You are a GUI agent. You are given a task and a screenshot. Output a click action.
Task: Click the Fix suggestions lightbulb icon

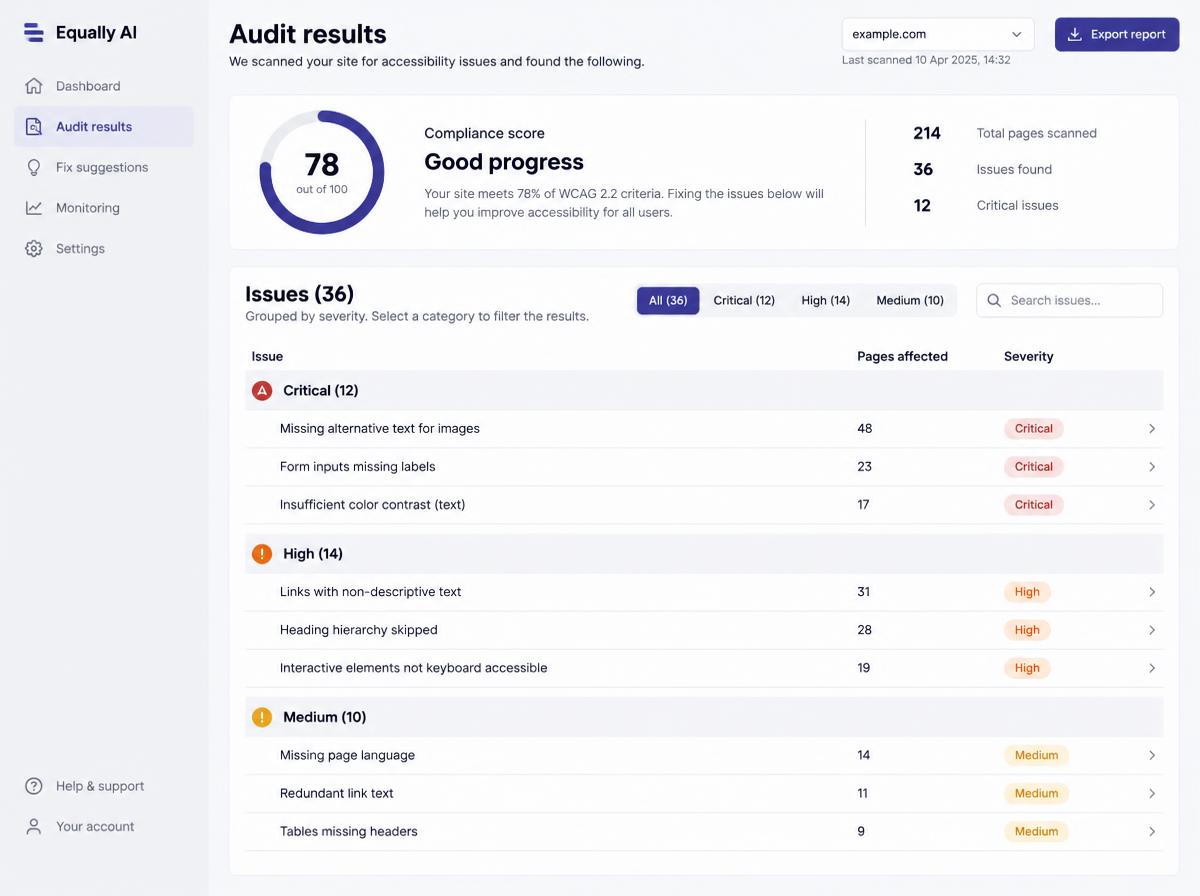click(34, 167)
